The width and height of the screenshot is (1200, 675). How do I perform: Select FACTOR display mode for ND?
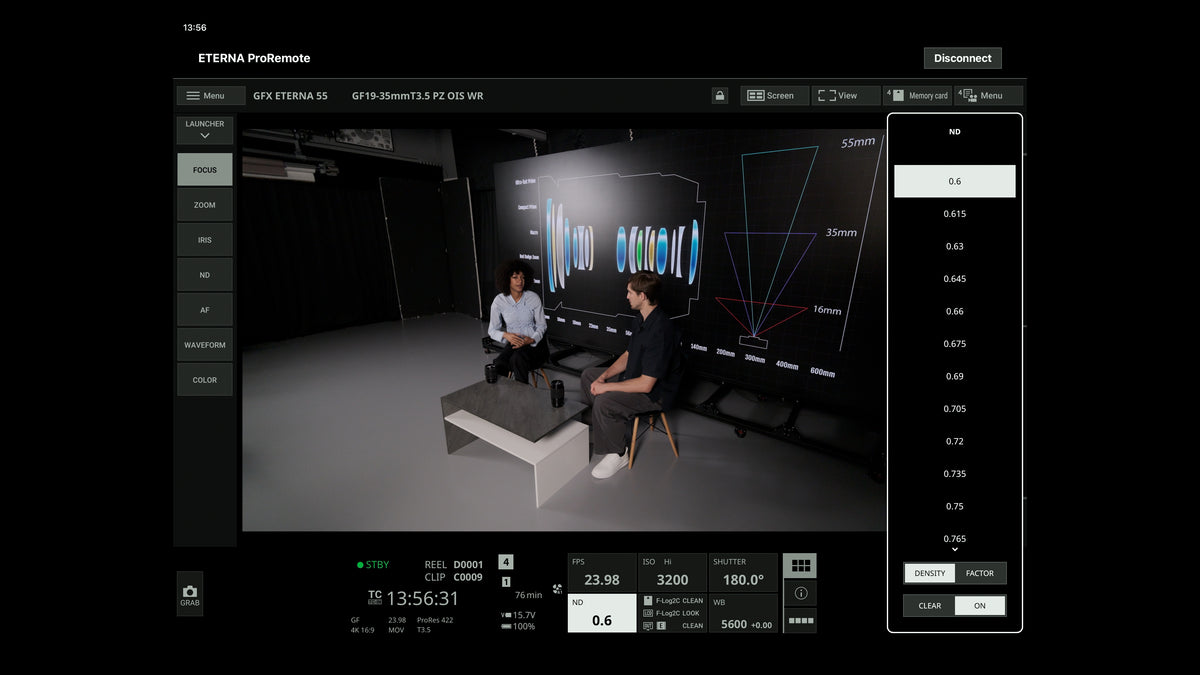[980, 573]
